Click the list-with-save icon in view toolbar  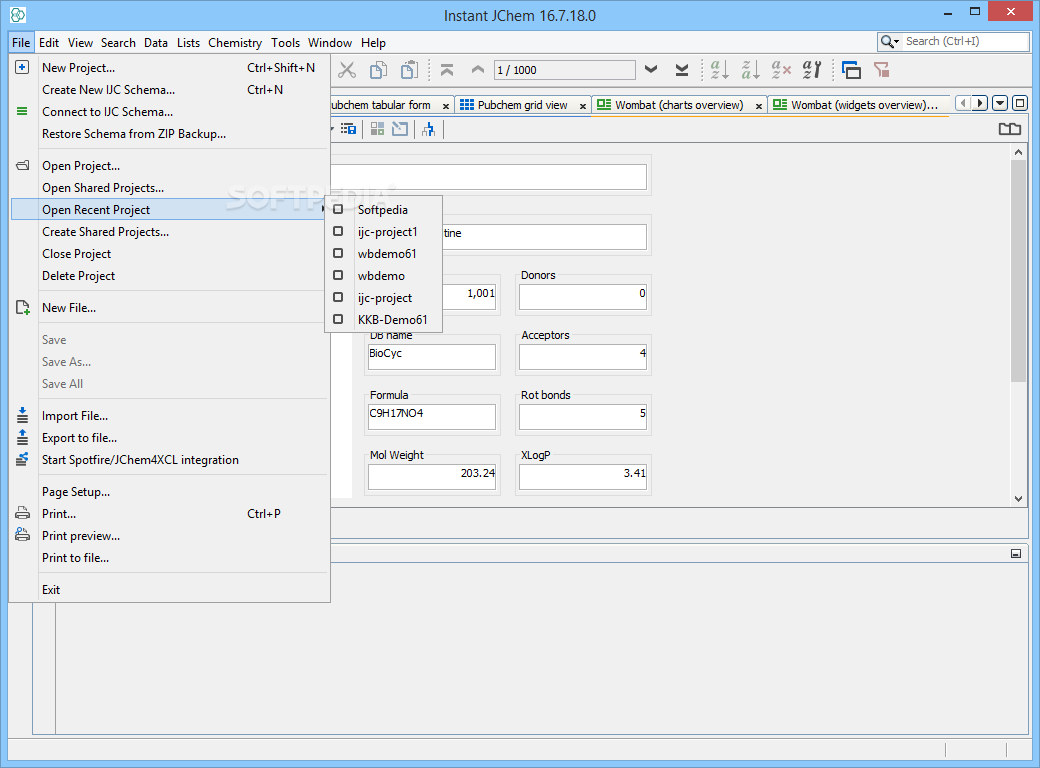pyautogui.click(x=348, y=129)
